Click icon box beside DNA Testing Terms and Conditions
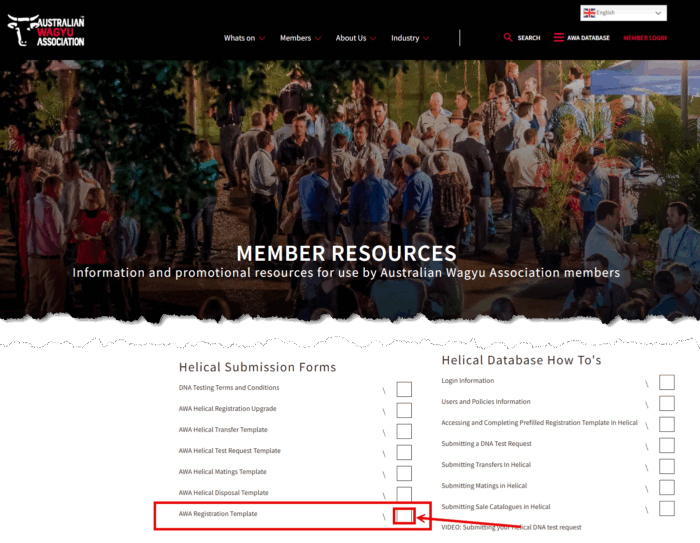700x543 pixels. pos(404,389)
